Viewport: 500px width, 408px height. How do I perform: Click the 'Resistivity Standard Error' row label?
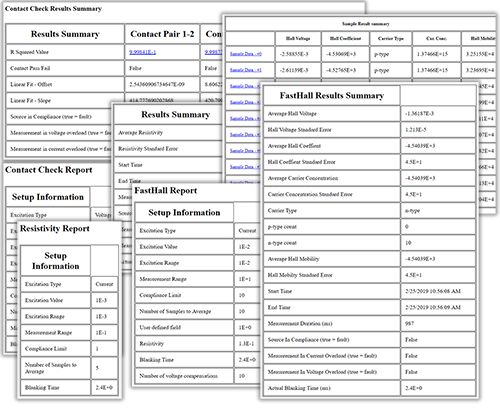[148, 149]
